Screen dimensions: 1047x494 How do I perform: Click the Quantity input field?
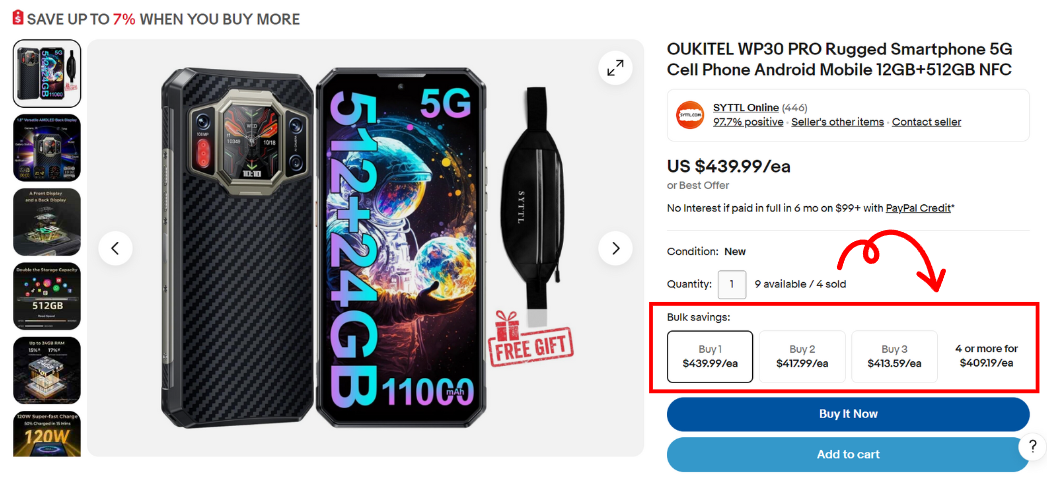pyautogui.click(x=732, y=284)
